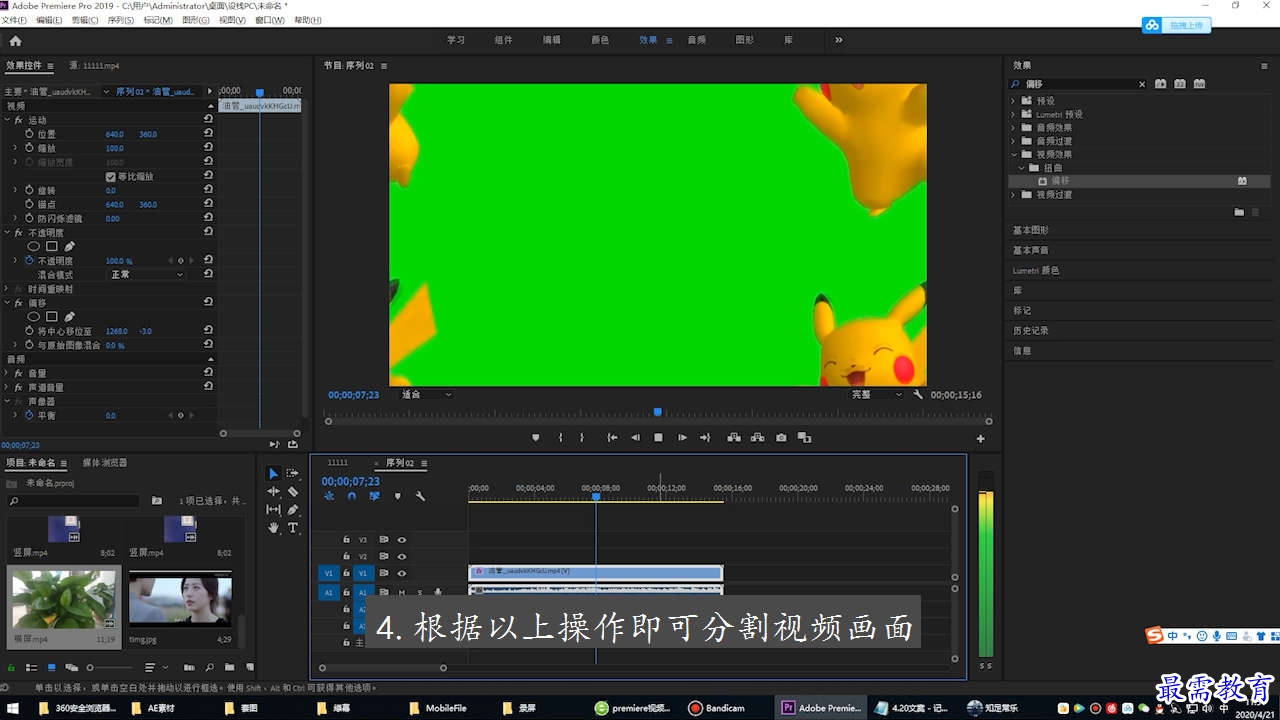1280x720 pixels.
Task: Open the 媒体浏览器 tab
Action: [105, 463]
